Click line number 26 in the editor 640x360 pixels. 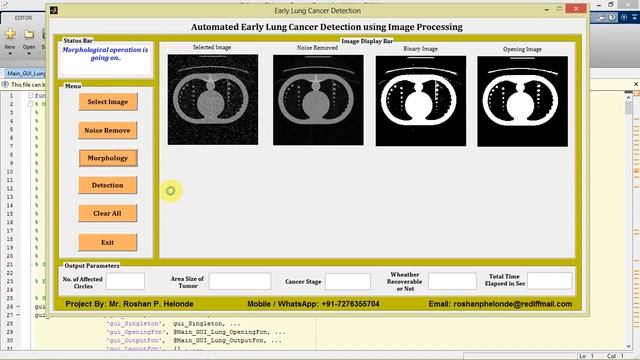[x=10, y=307]
